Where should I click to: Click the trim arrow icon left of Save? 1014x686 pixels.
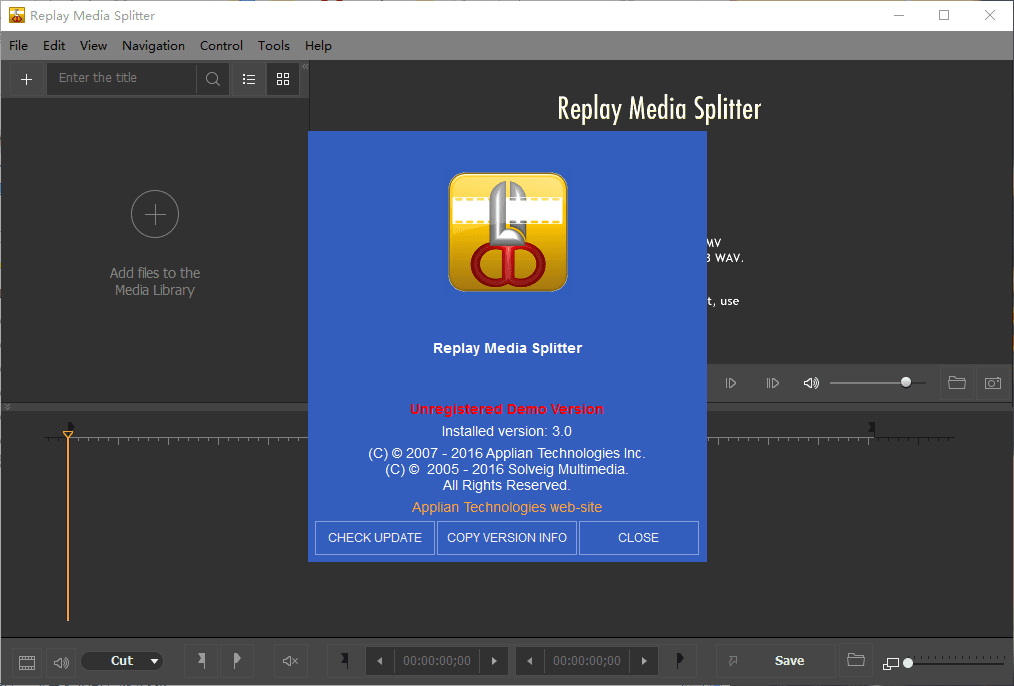pos(733,661)
